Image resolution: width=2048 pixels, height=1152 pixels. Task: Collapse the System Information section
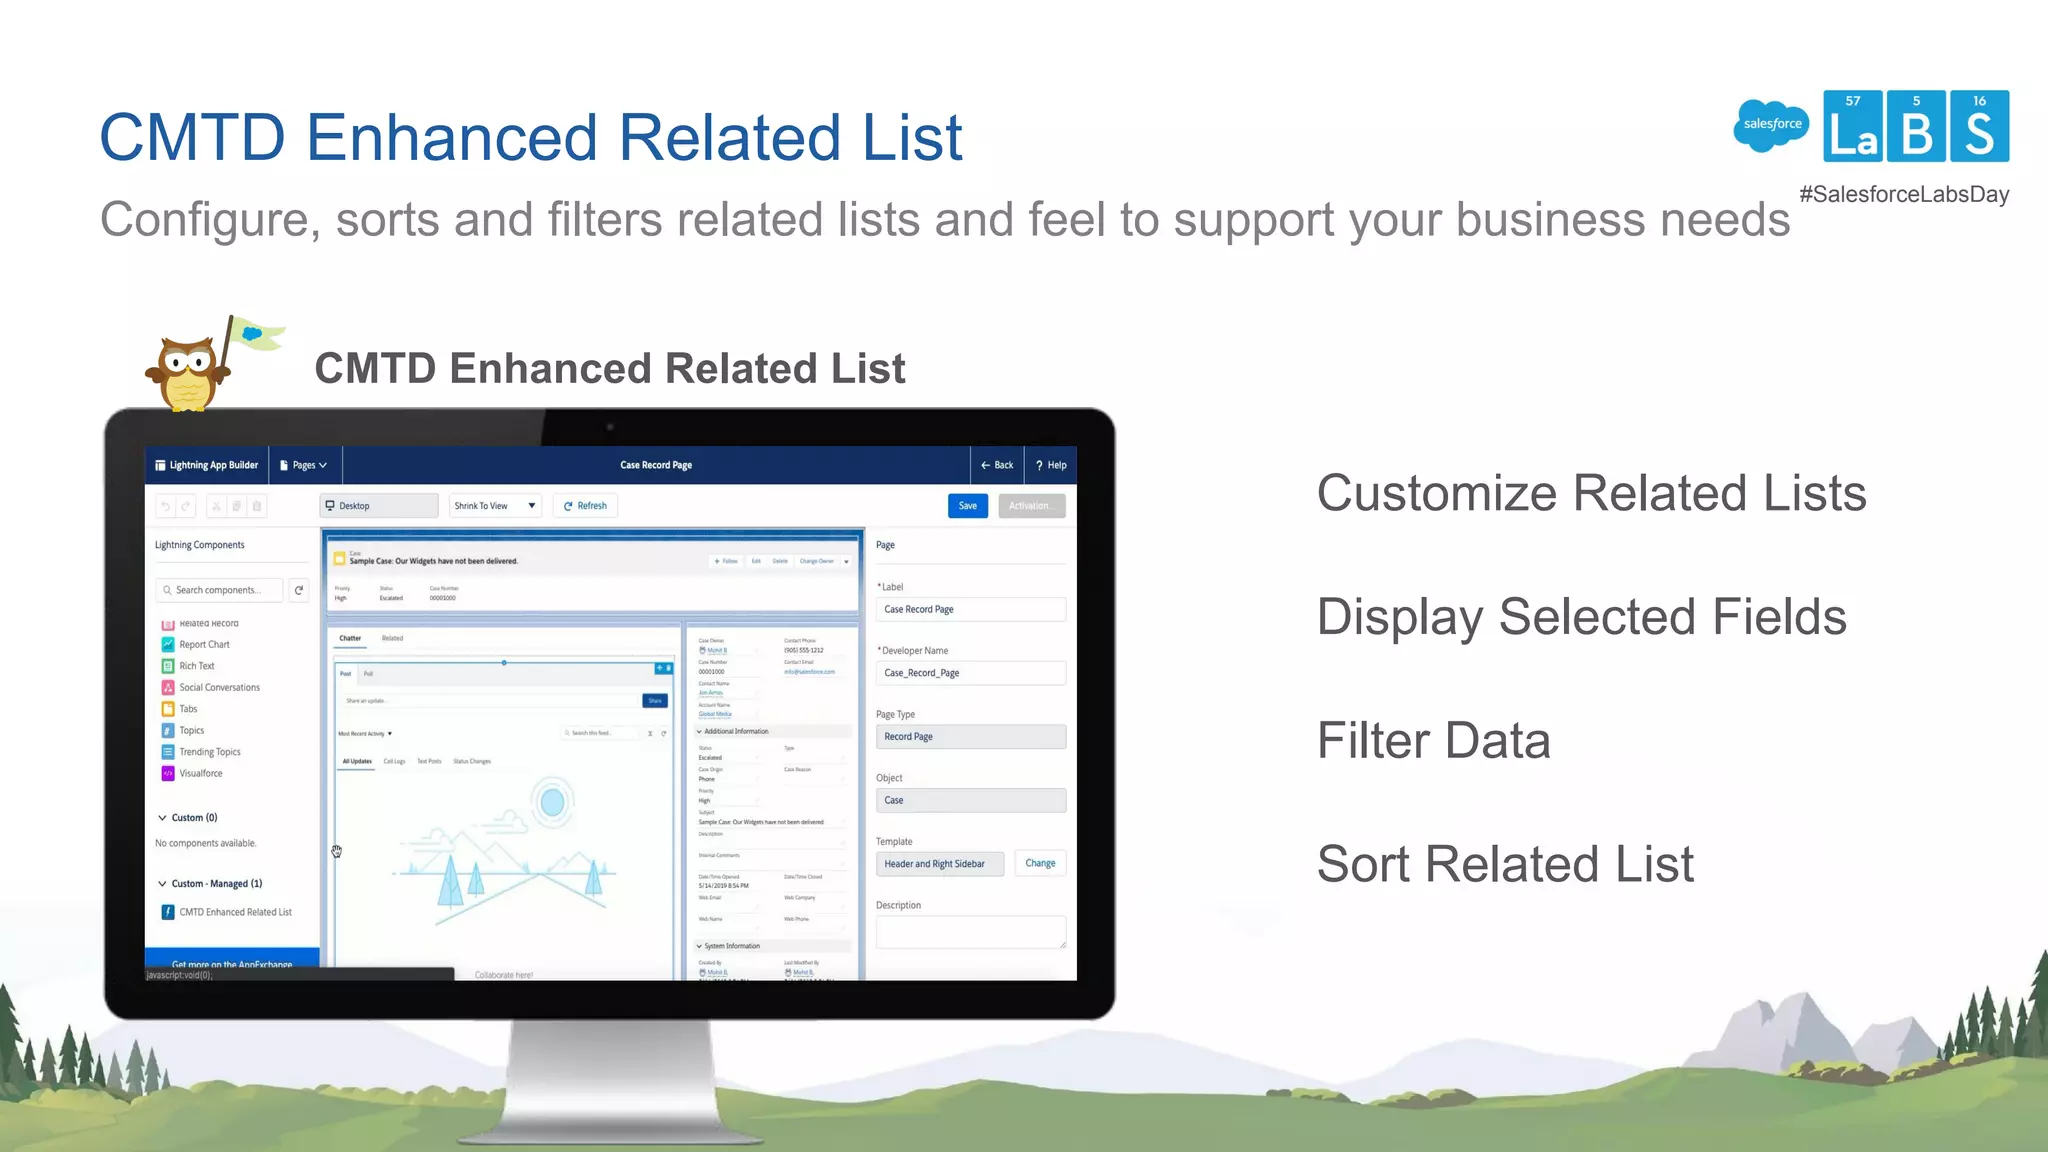coord(699,946)
